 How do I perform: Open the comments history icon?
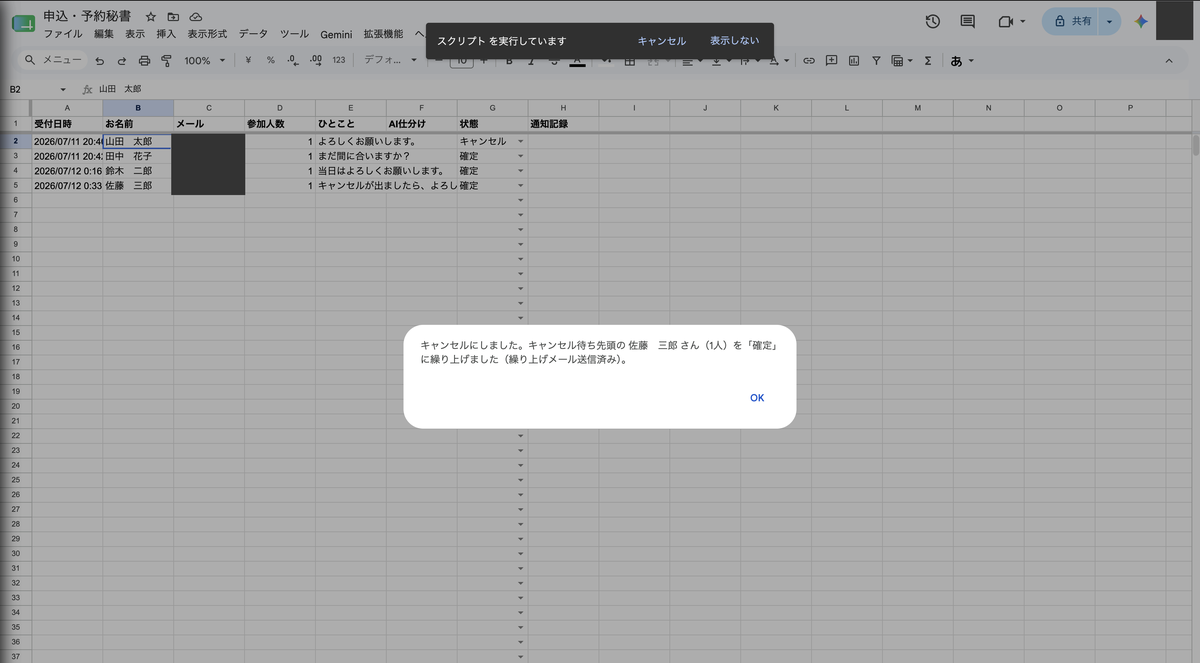point(967,21)
